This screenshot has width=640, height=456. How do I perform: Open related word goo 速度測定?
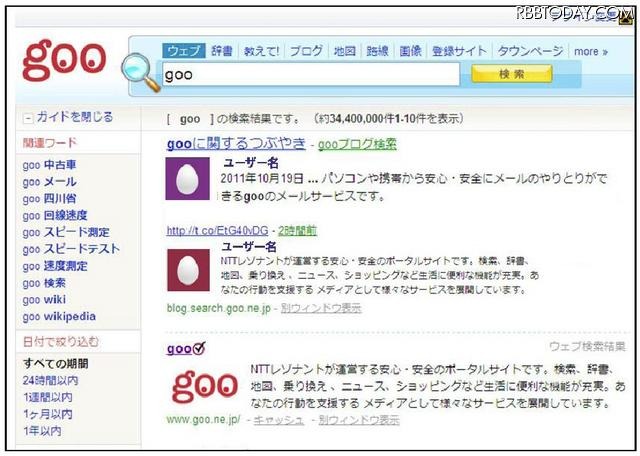55,266
